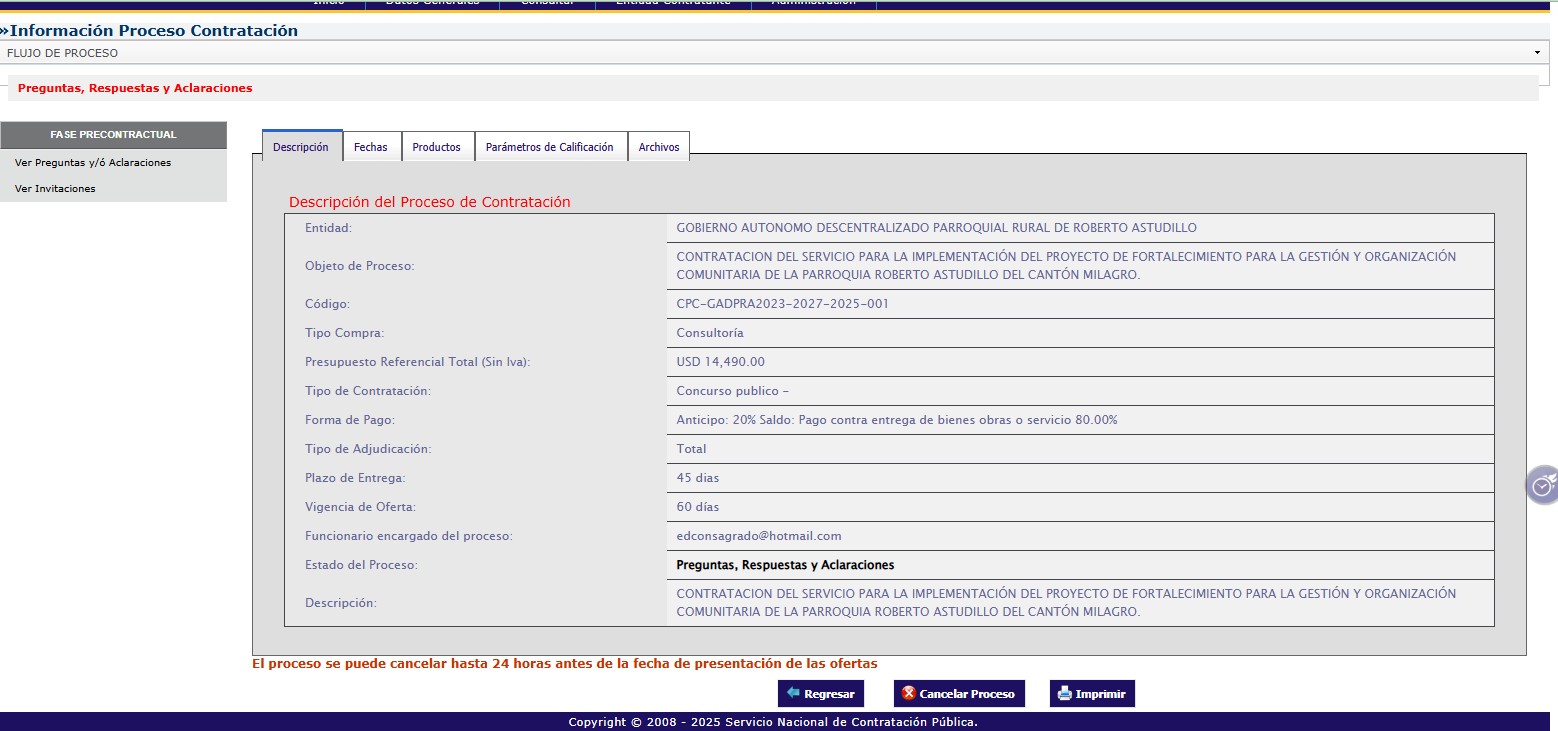Click the process code CPC-GADPRA2023-2027-2025-001
Screen dimensions: 1558x731
782,304
